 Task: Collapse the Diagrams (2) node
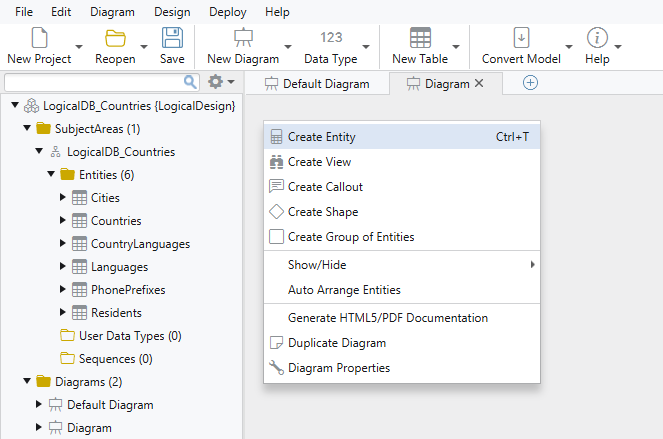(x=27, y=381)
